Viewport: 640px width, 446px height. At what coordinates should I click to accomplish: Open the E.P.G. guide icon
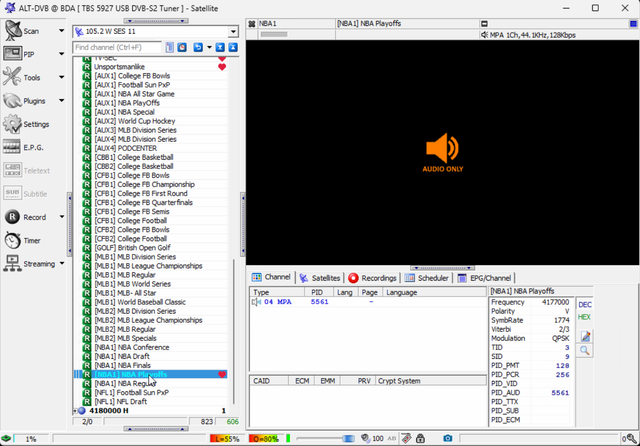coord(12,147)
